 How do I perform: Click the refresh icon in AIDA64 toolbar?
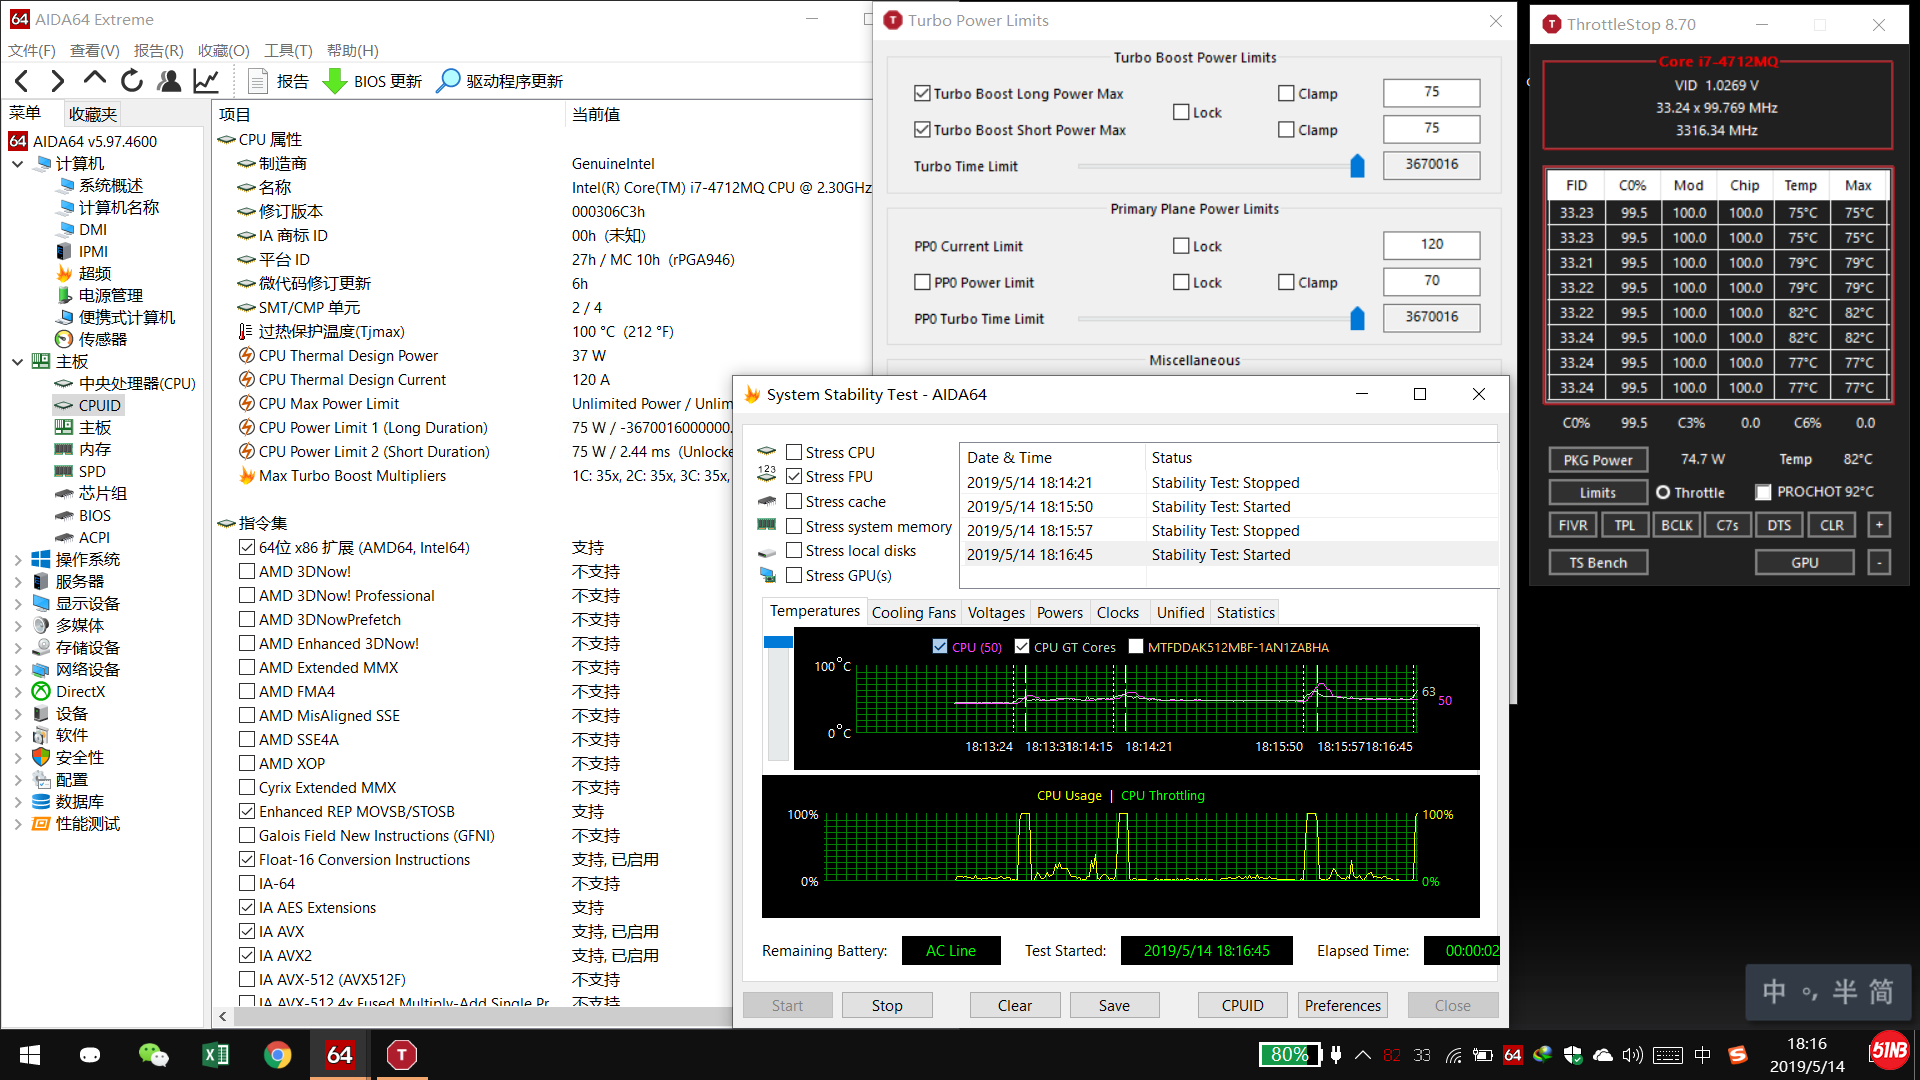132,81
